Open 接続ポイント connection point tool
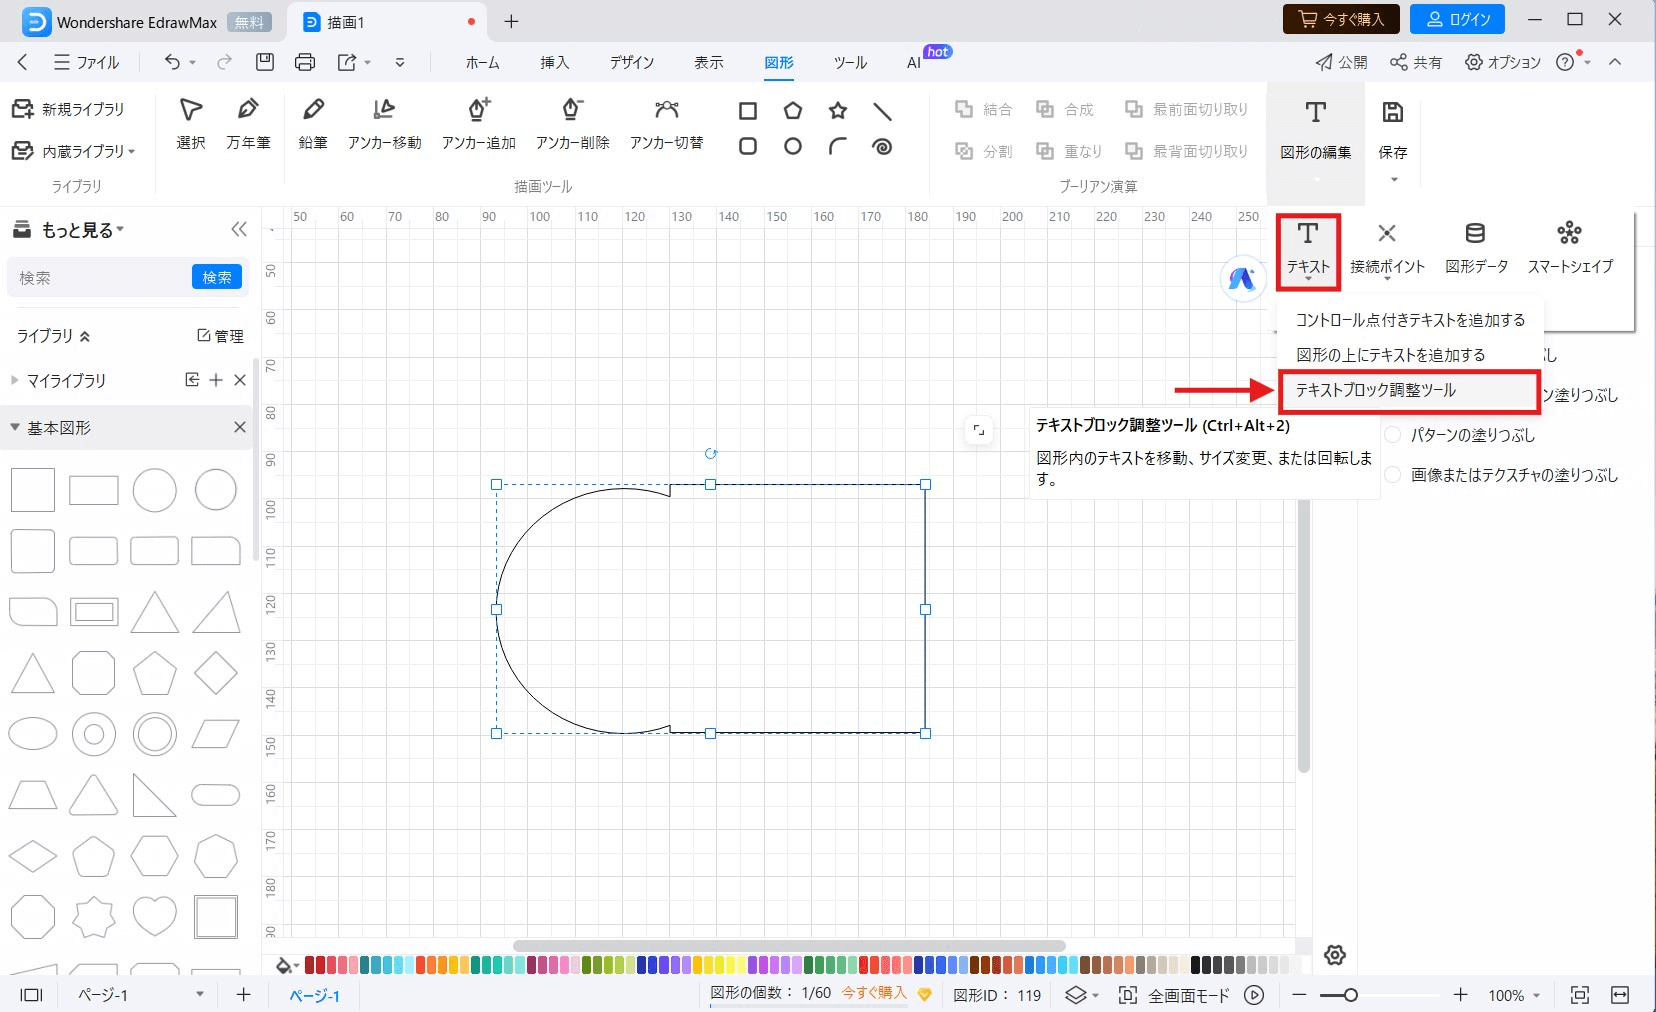Screen dimensions: 1656x1012 (x=1387, y=248)
